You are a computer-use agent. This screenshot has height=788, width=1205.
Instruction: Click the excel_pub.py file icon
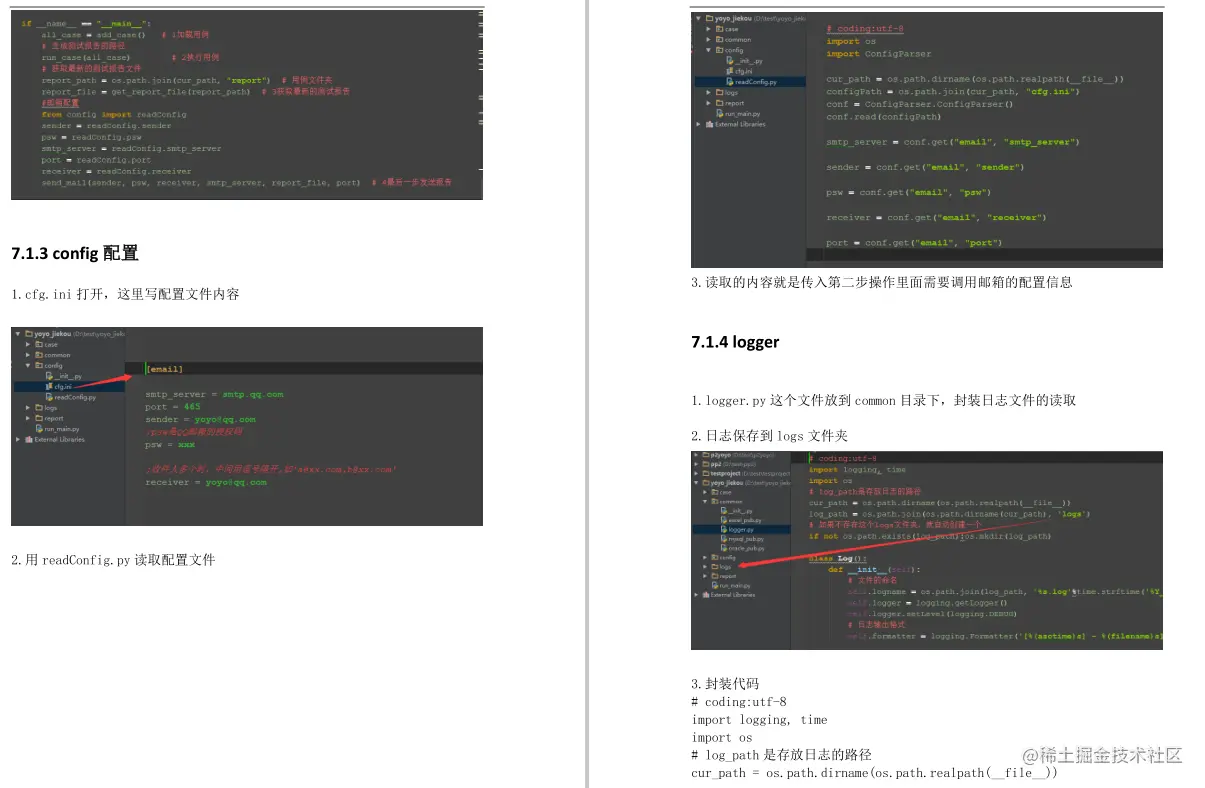tap(724, 520)
